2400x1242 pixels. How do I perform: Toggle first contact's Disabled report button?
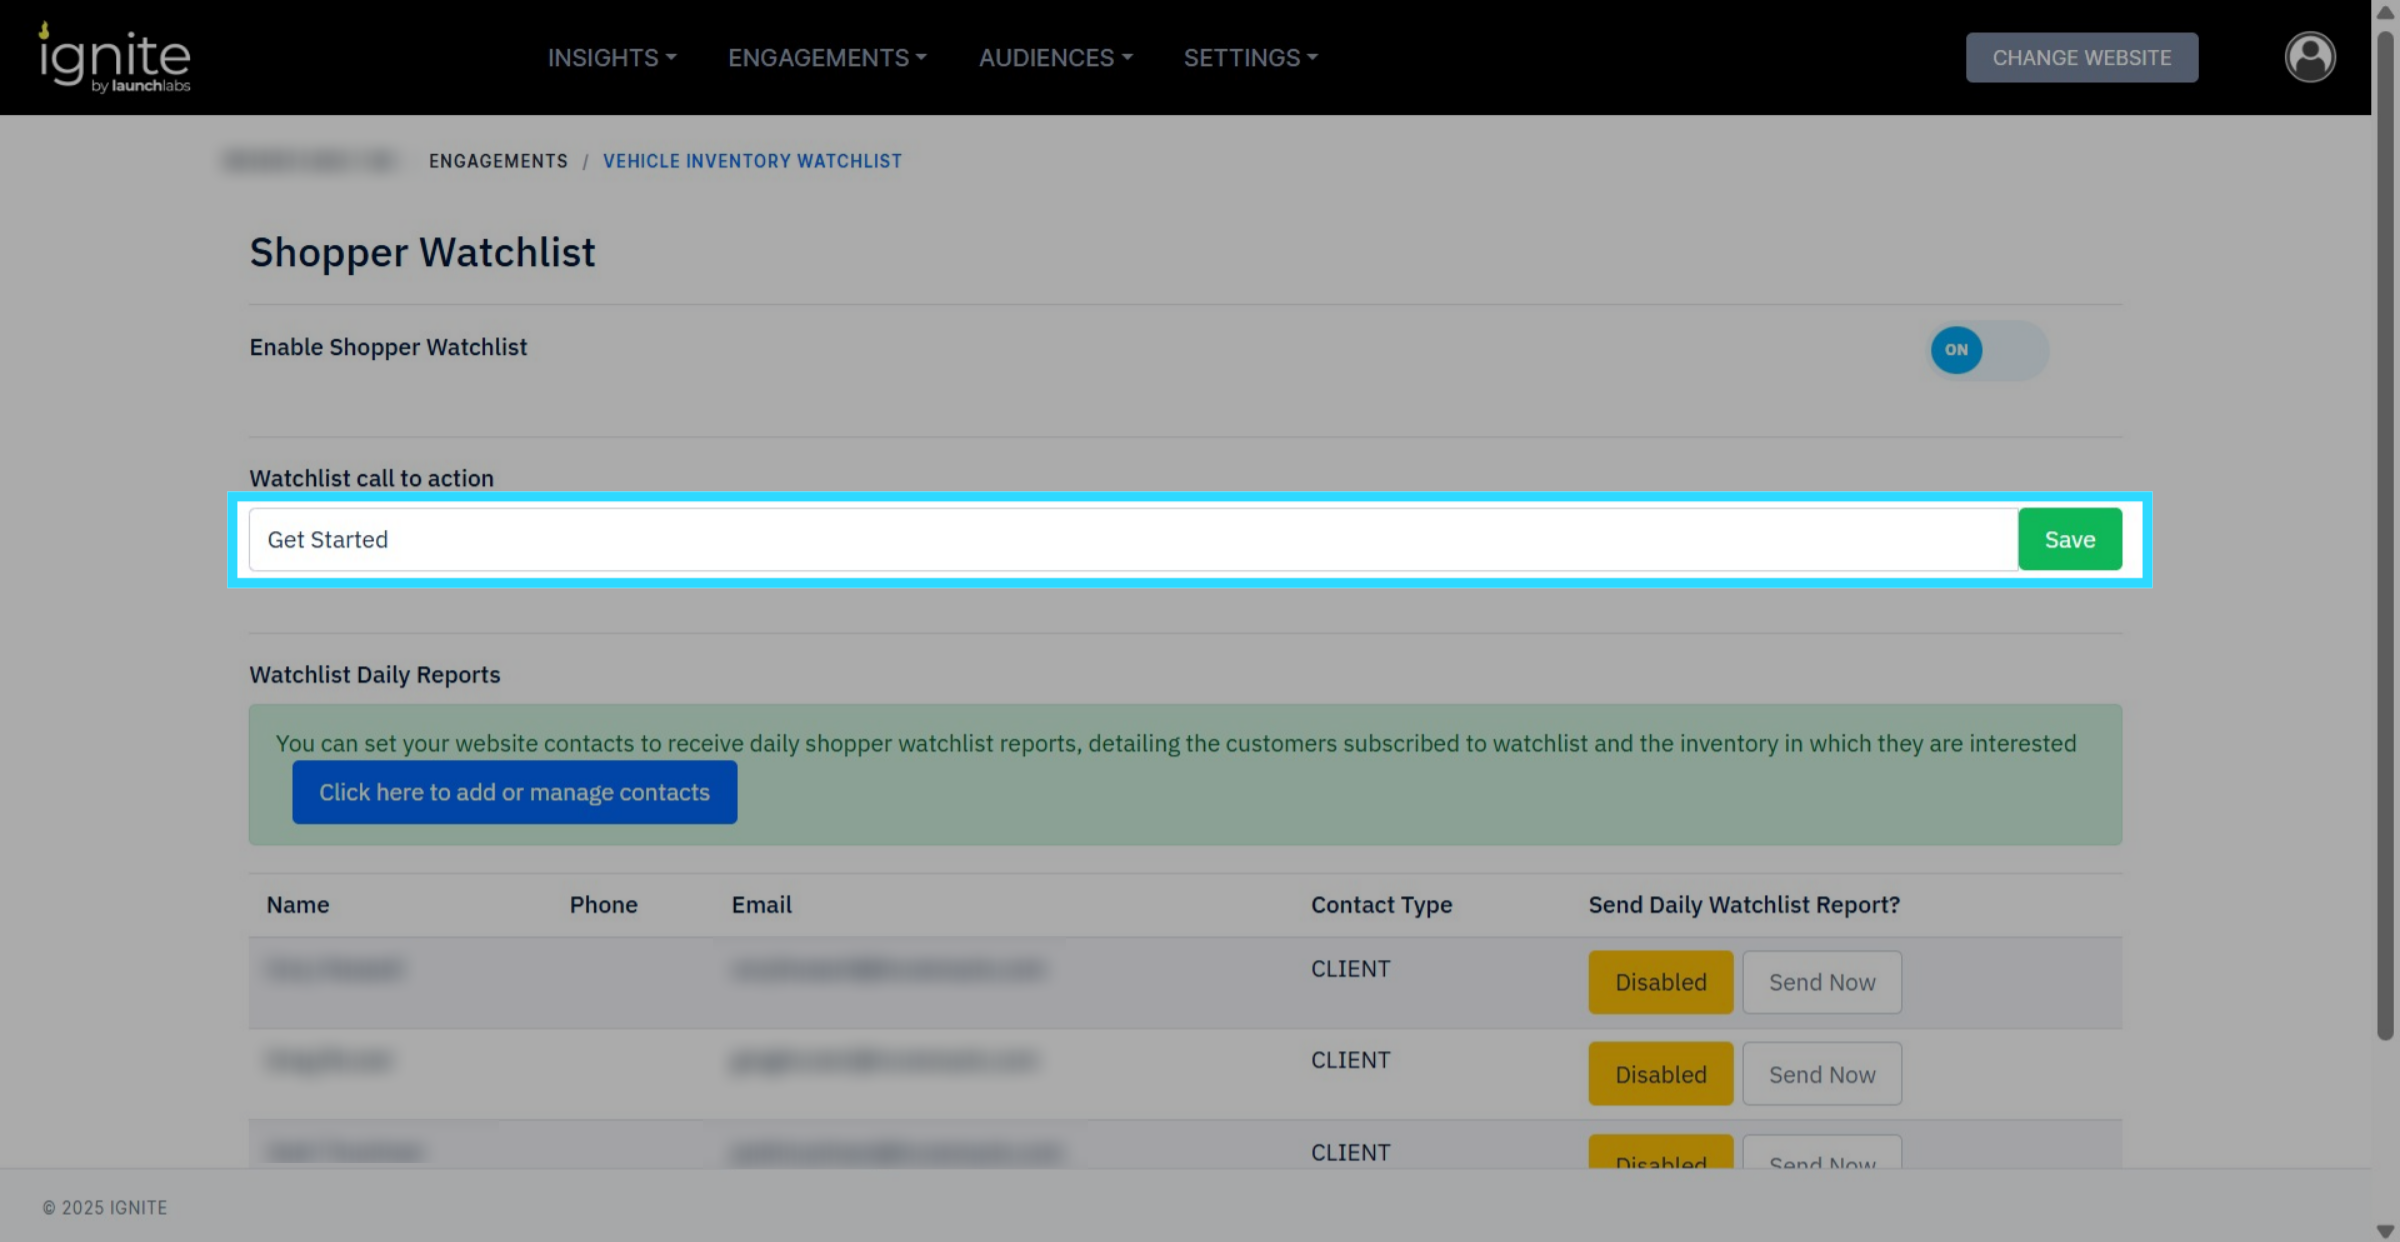point(1660,982)
